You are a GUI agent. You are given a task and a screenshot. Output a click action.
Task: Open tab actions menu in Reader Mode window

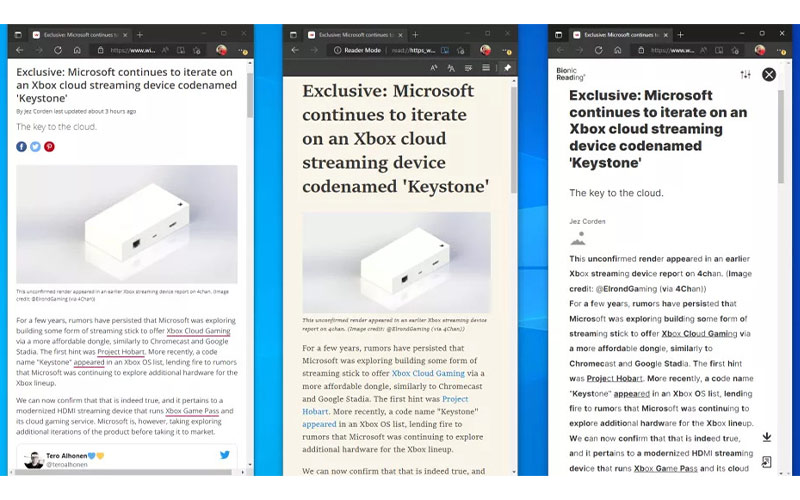293,35
